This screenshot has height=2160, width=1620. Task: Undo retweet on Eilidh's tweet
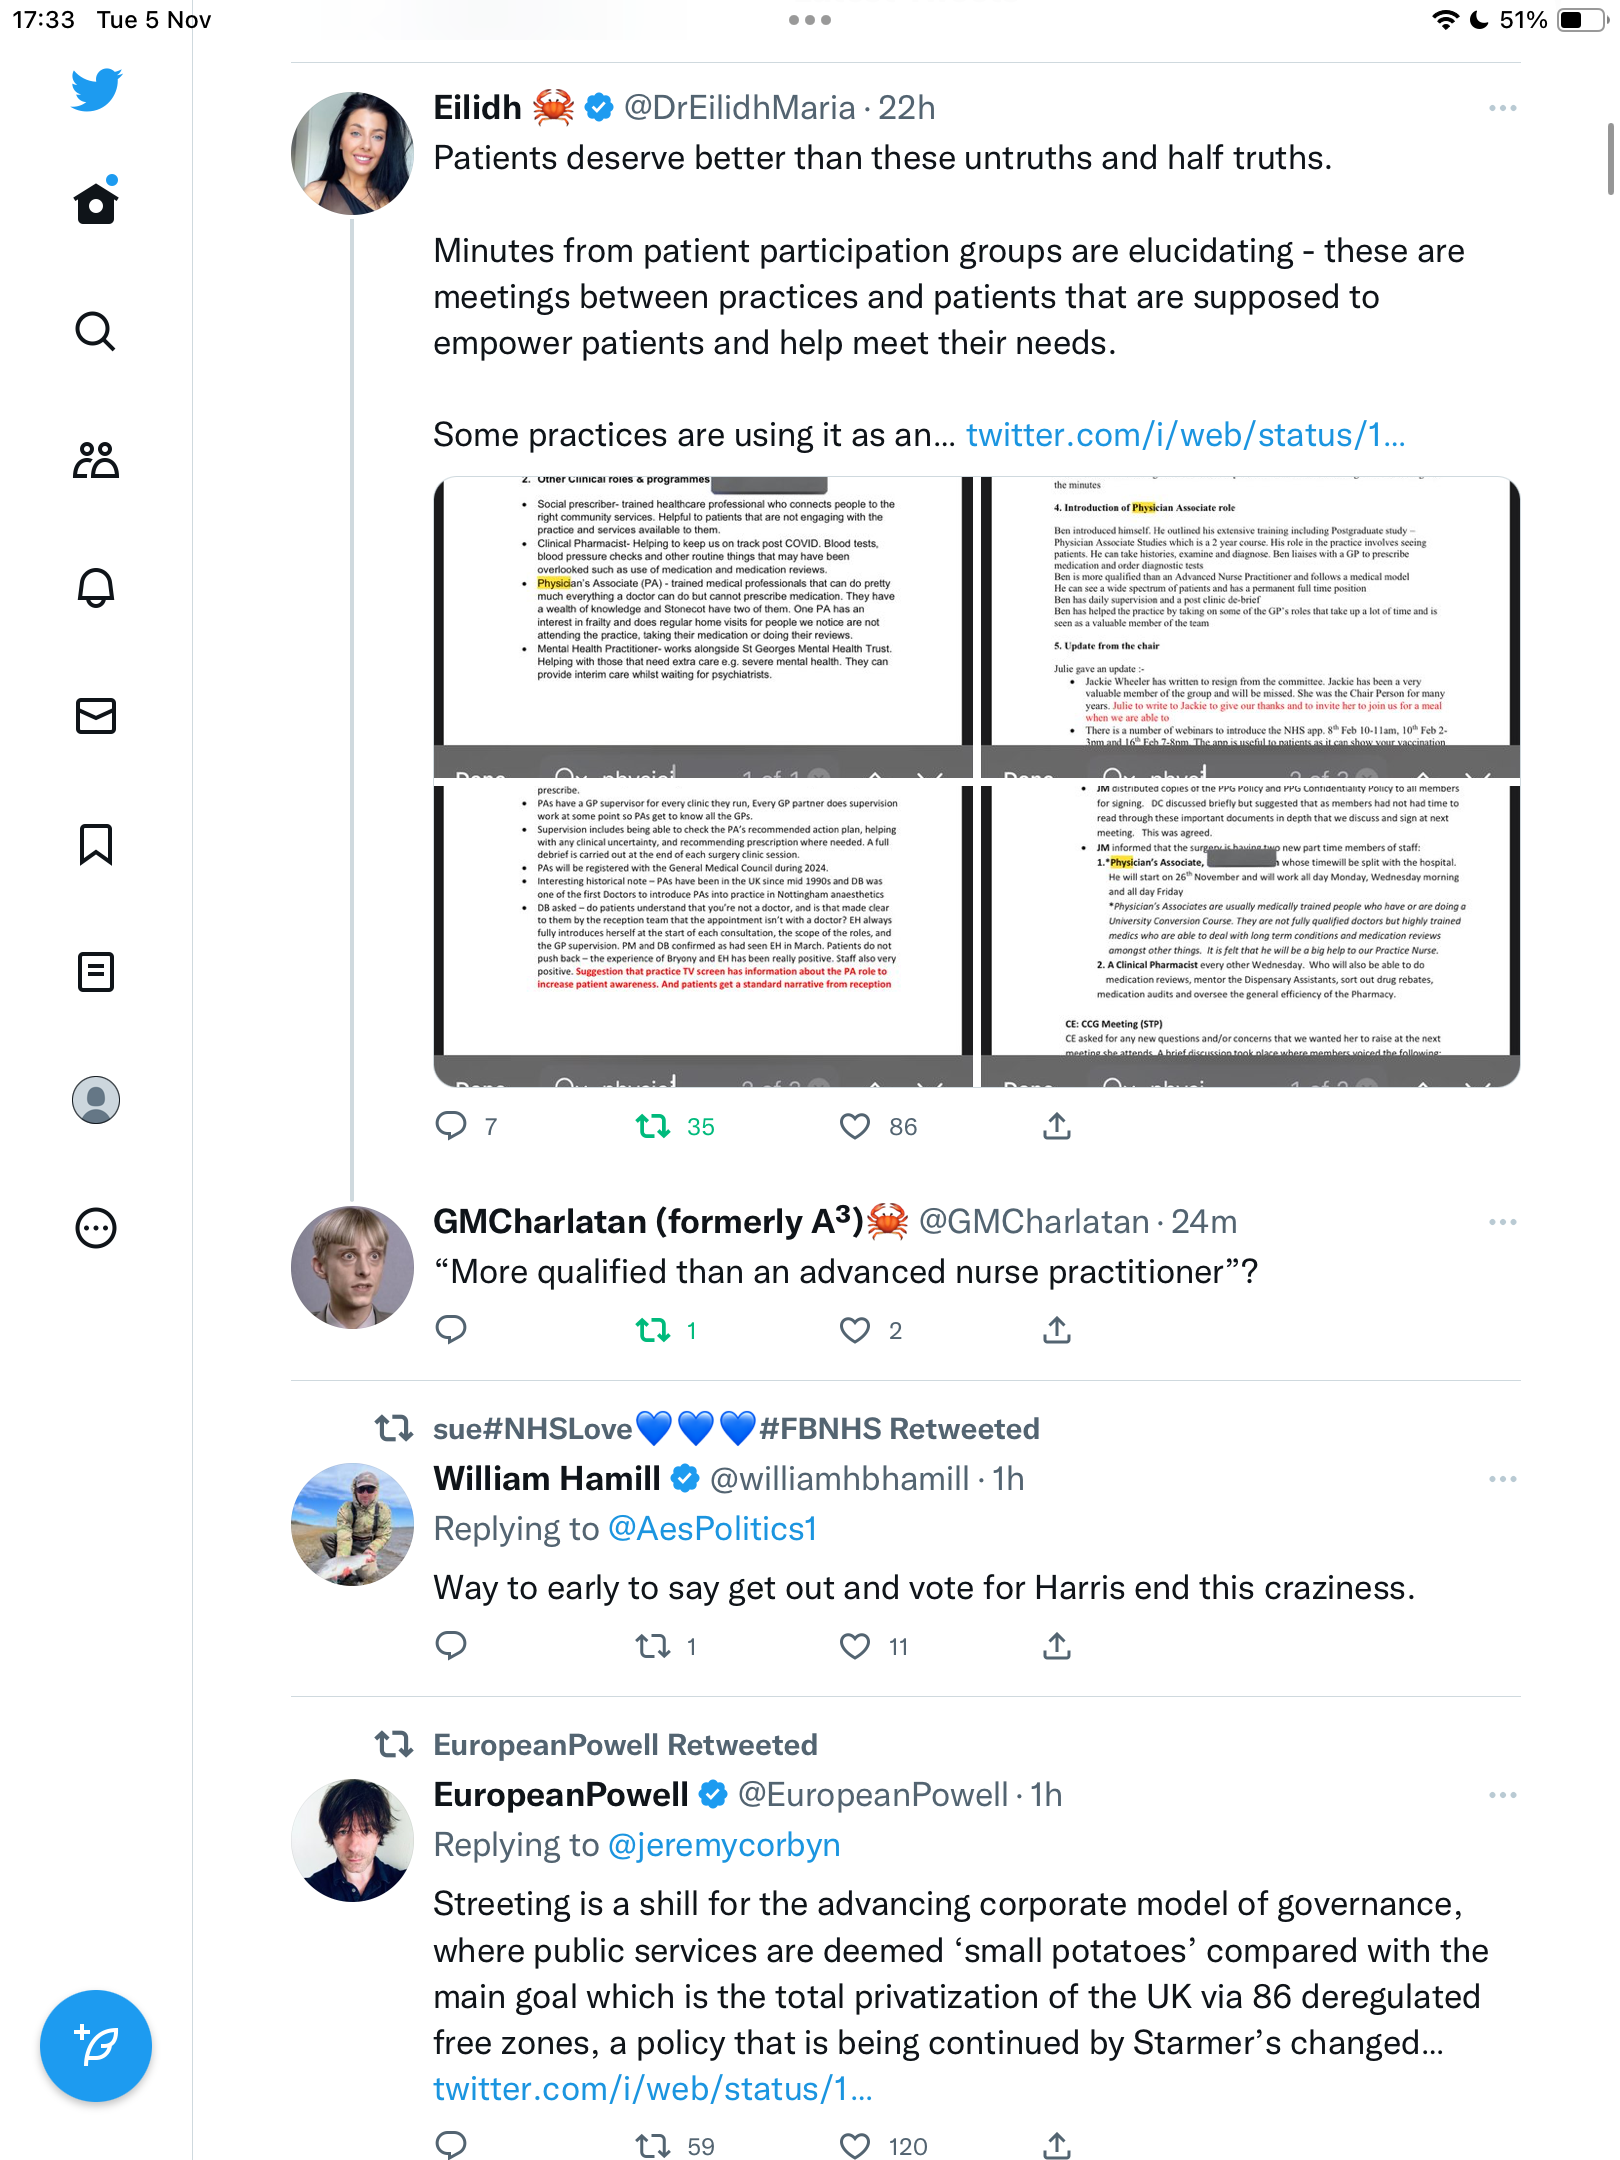[x=653, y=1127]
